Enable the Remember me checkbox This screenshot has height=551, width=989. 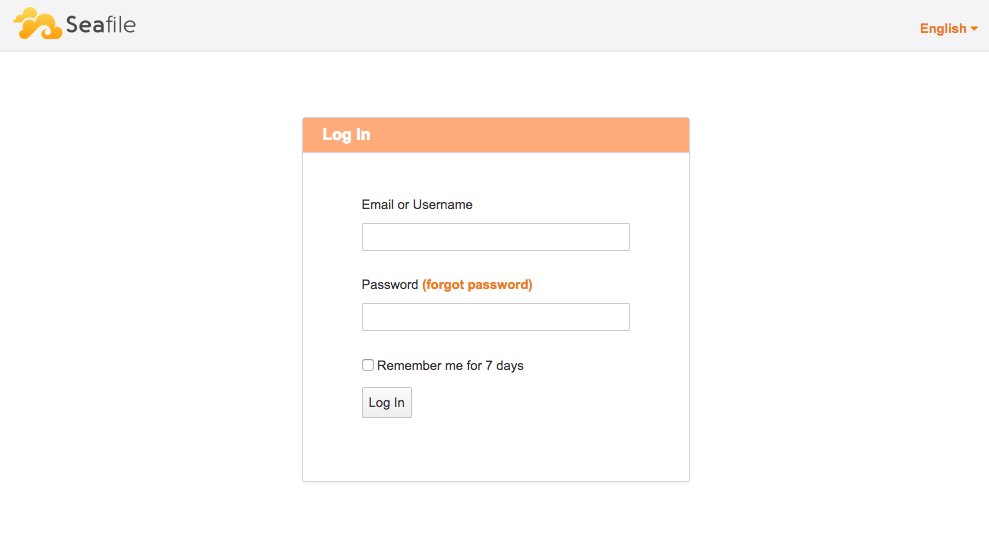tap(368, 366)
